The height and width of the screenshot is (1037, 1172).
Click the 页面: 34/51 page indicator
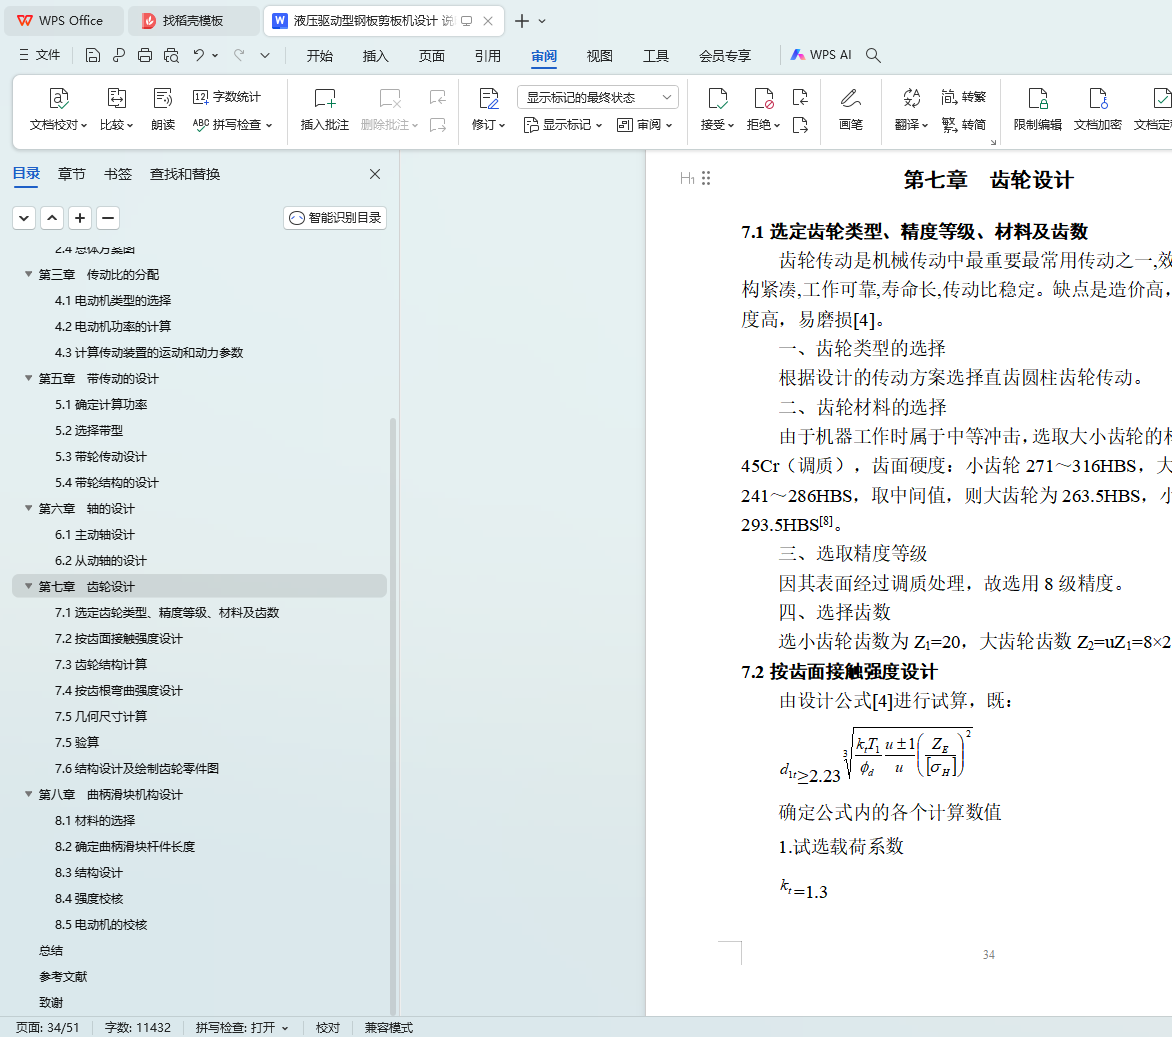click(x=47, y=1027)
